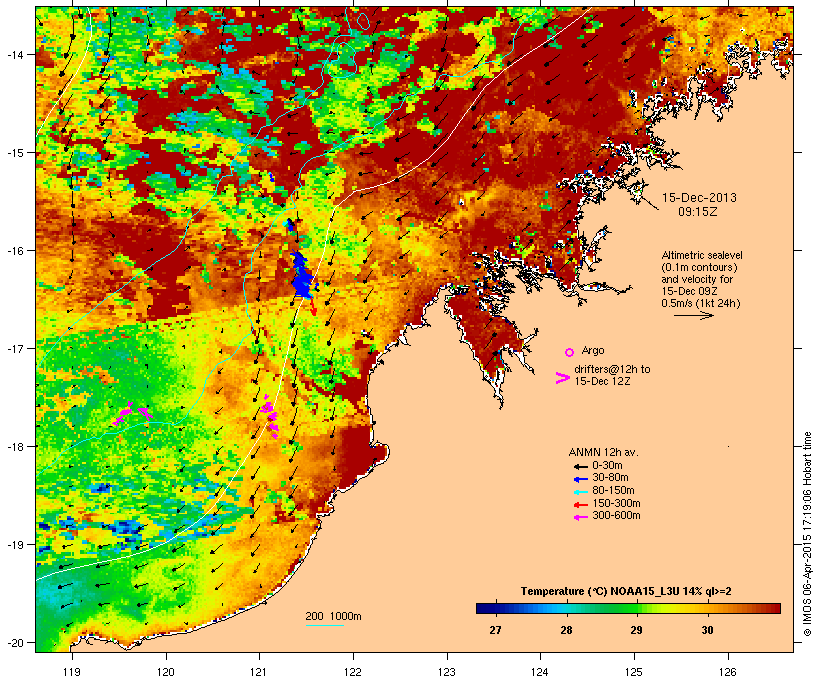Click longitude axis label 121
This screenshot has height=680, width=820.
(x=259, y=672)
